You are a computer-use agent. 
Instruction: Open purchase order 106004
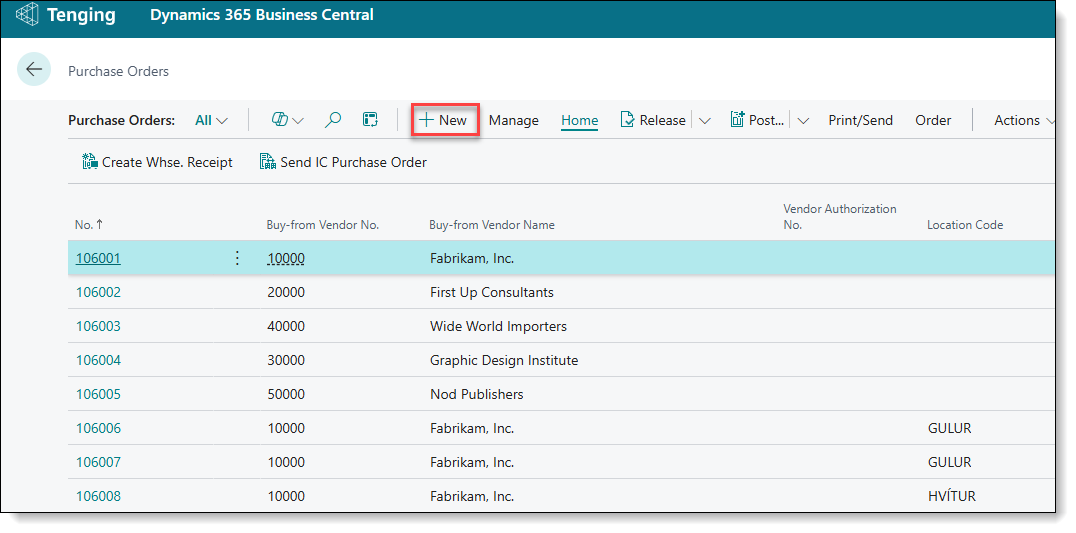click(98, 360)
